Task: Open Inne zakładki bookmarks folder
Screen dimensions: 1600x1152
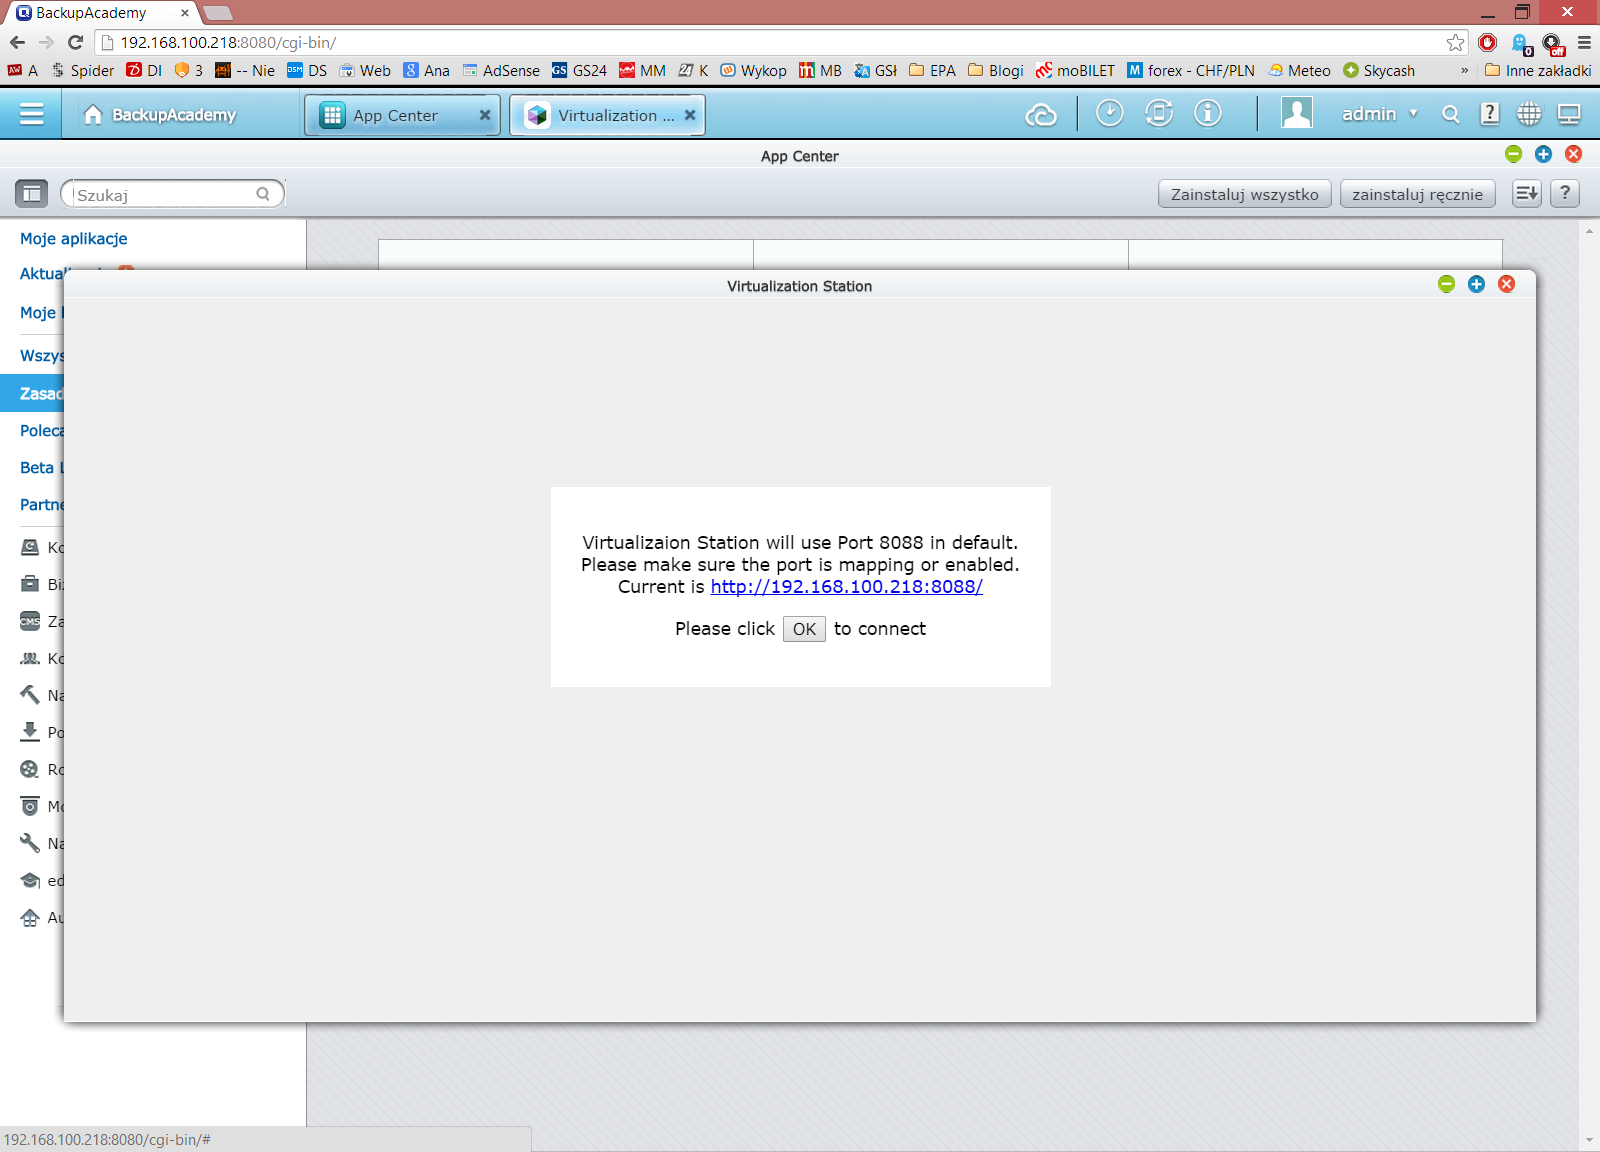Action: 1538,70
